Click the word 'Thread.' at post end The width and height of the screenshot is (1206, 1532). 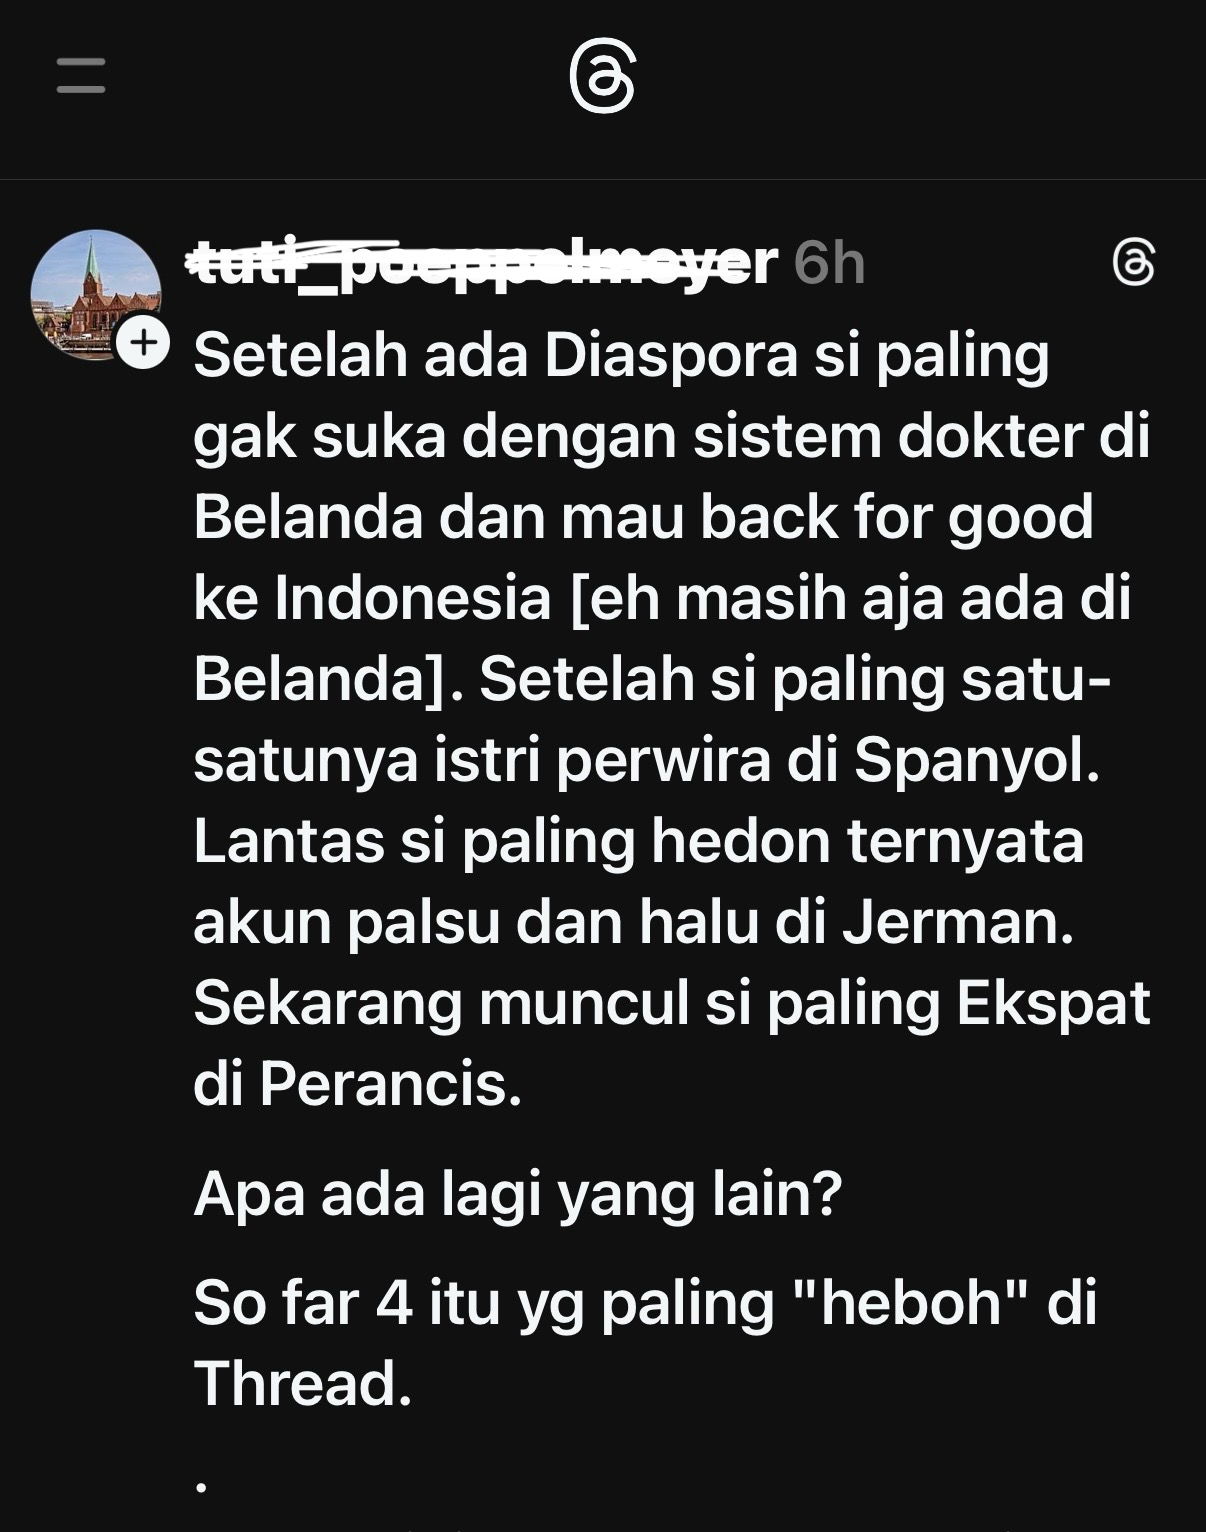pyautogui.click(x=303, y=1384)
